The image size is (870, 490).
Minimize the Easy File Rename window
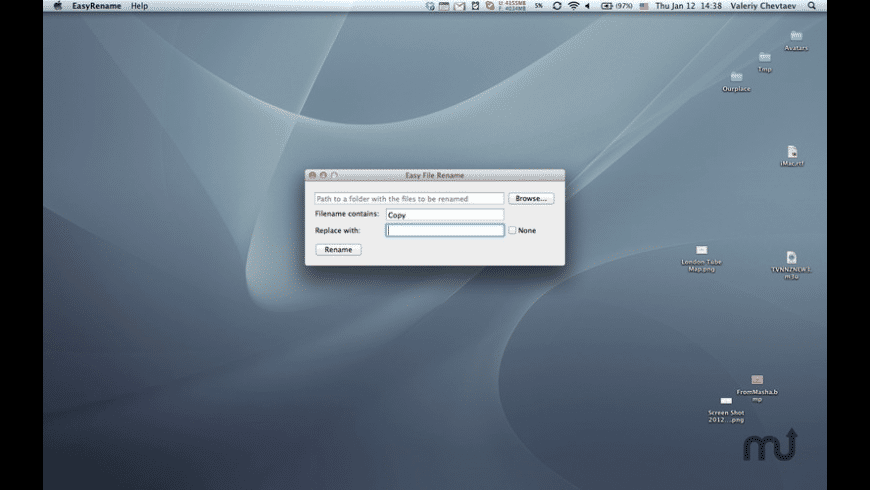click(323, 175)
